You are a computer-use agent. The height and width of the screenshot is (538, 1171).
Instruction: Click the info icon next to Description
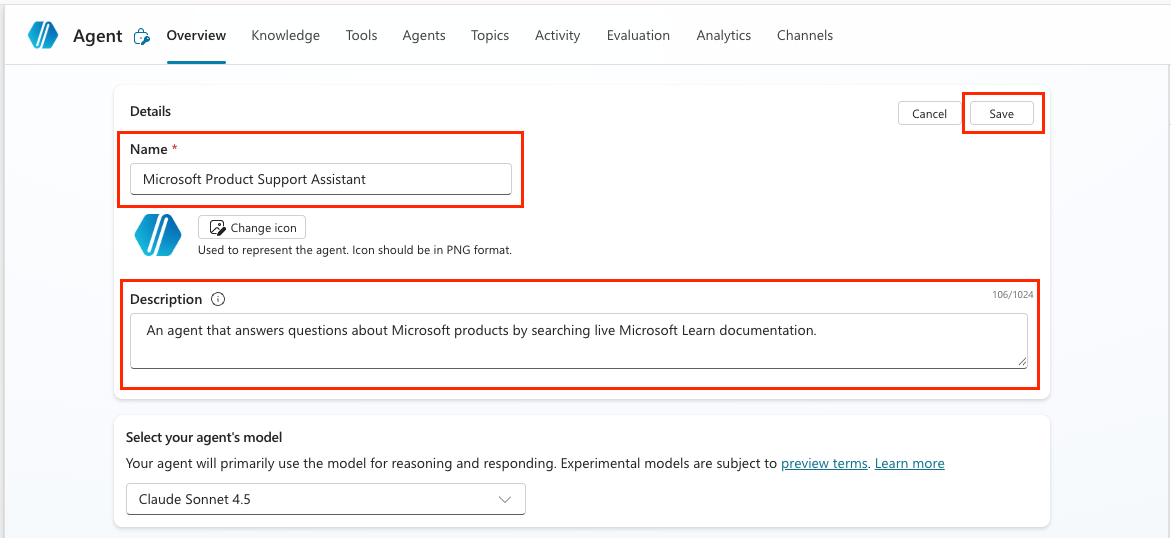(x=218, y=299)
